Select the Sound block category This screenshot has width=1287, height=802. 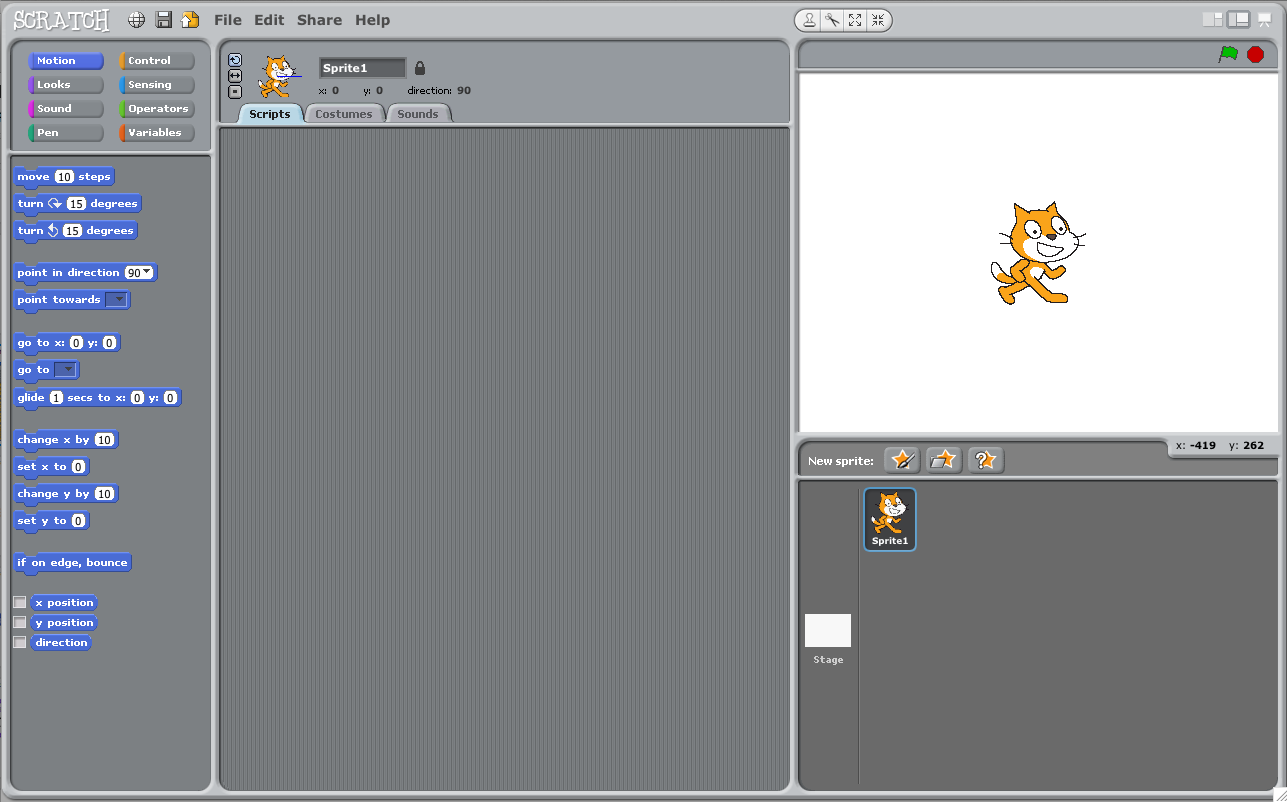[66, 109]
